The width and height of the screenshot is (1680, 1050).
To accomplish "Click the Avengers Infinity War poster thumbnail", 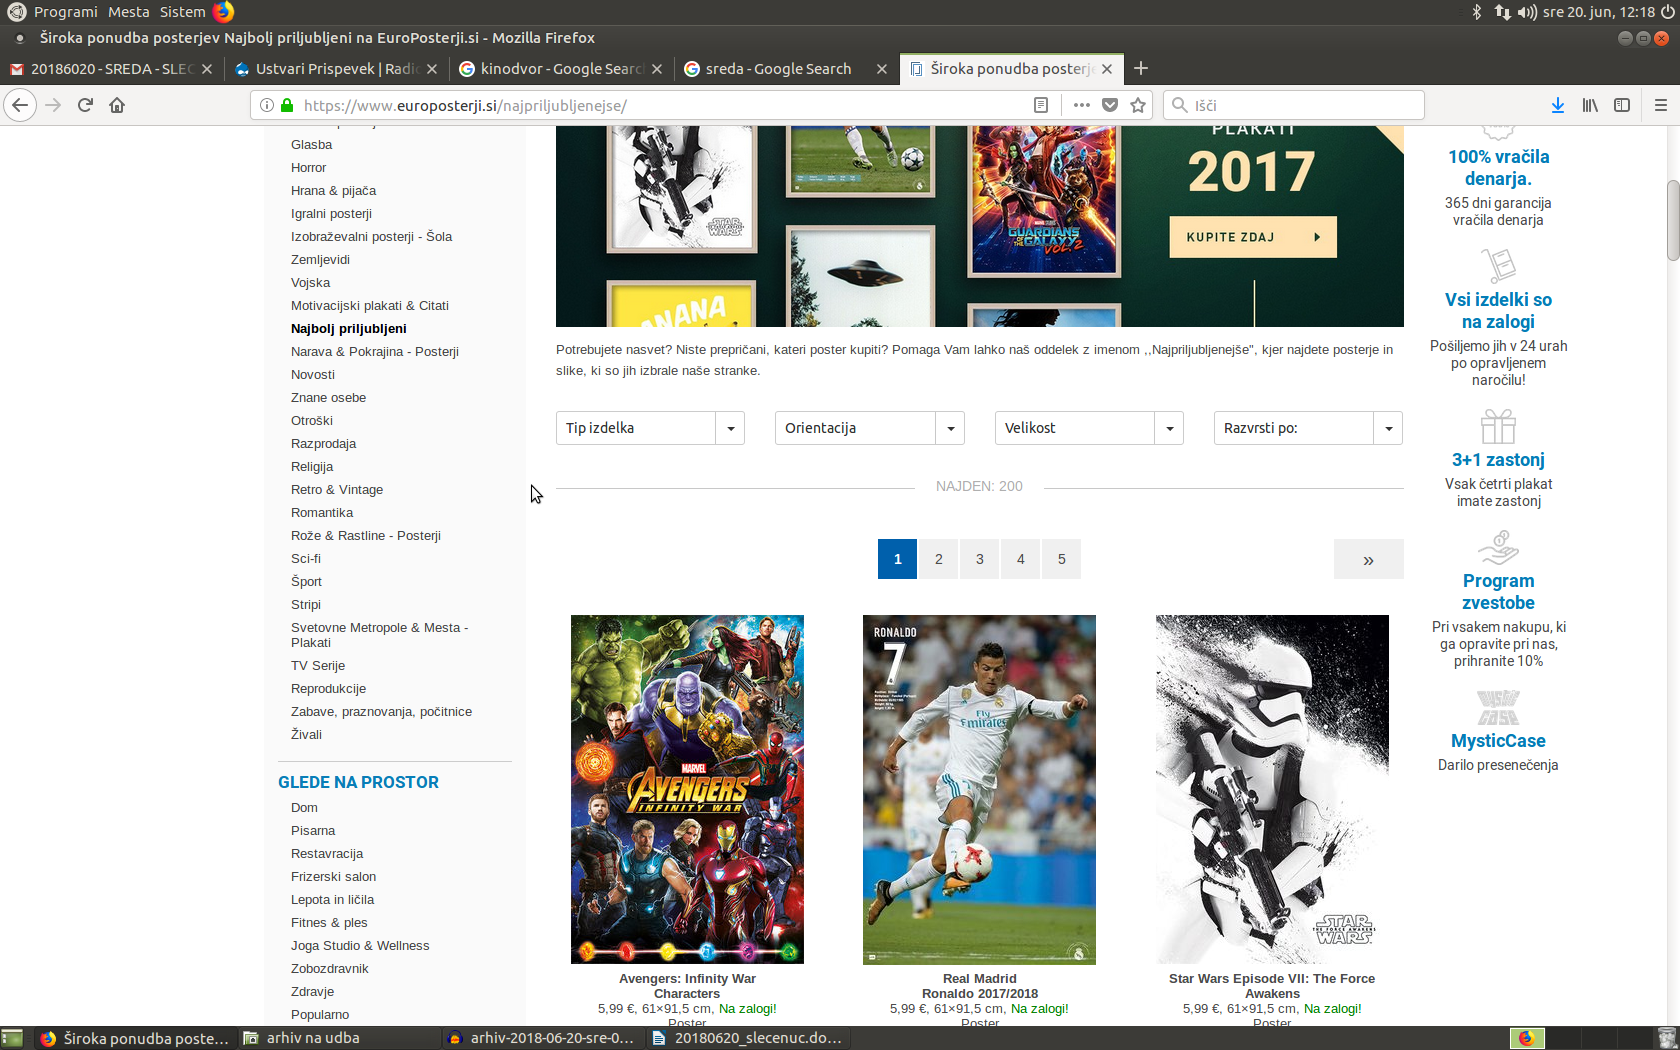I will (x=687, y=789).
